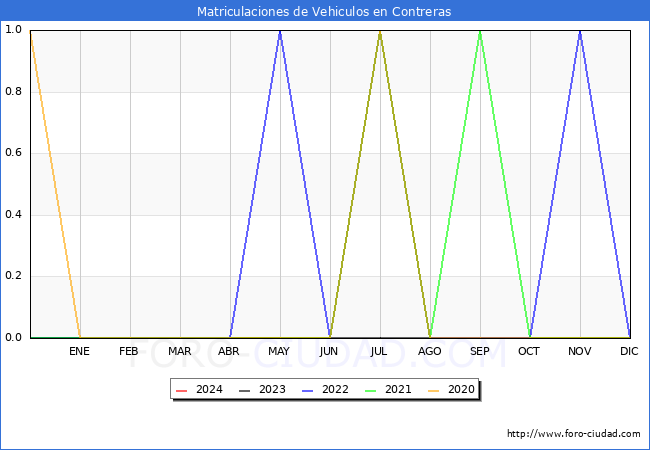The image size is (650, 450).
Task: Click the JUN month axis label
Action: click(329, 351)
